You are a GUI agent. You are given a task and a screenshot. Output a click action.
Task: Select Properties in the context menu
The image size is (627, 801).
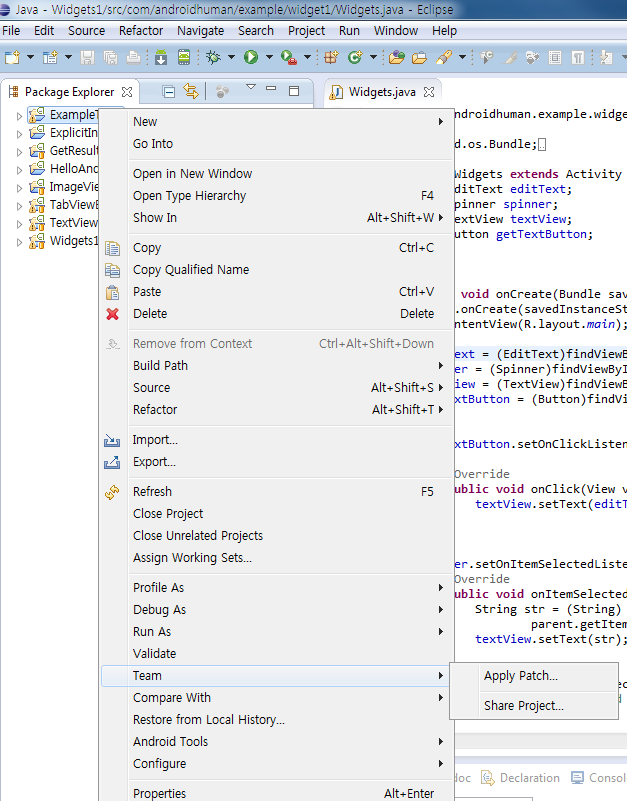(277, 793)
